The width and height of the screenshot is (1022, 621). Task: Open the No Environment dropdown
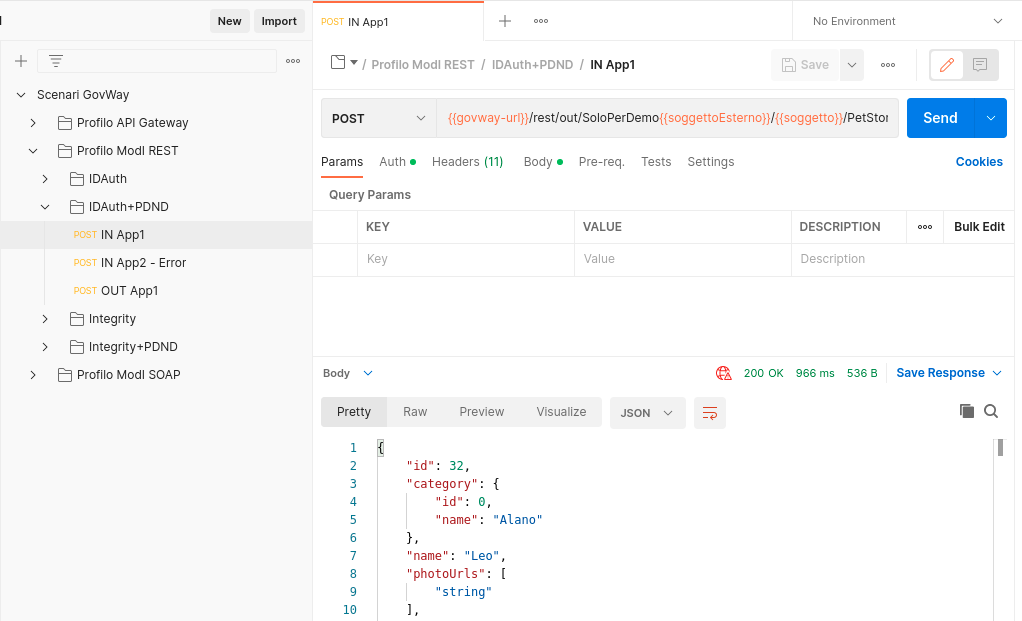907,21
